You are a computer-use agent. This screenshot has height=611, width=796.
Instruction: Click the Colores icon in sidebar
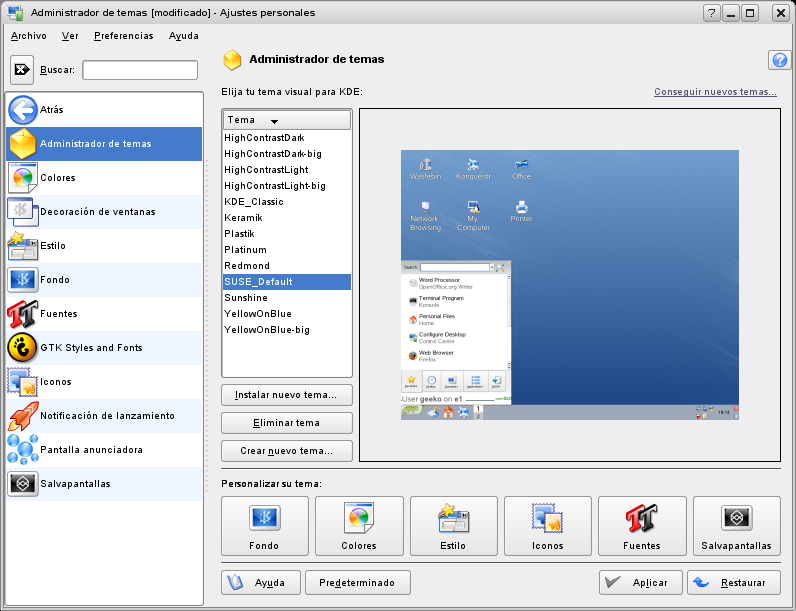pyautogui.click(x=22, y=178)
